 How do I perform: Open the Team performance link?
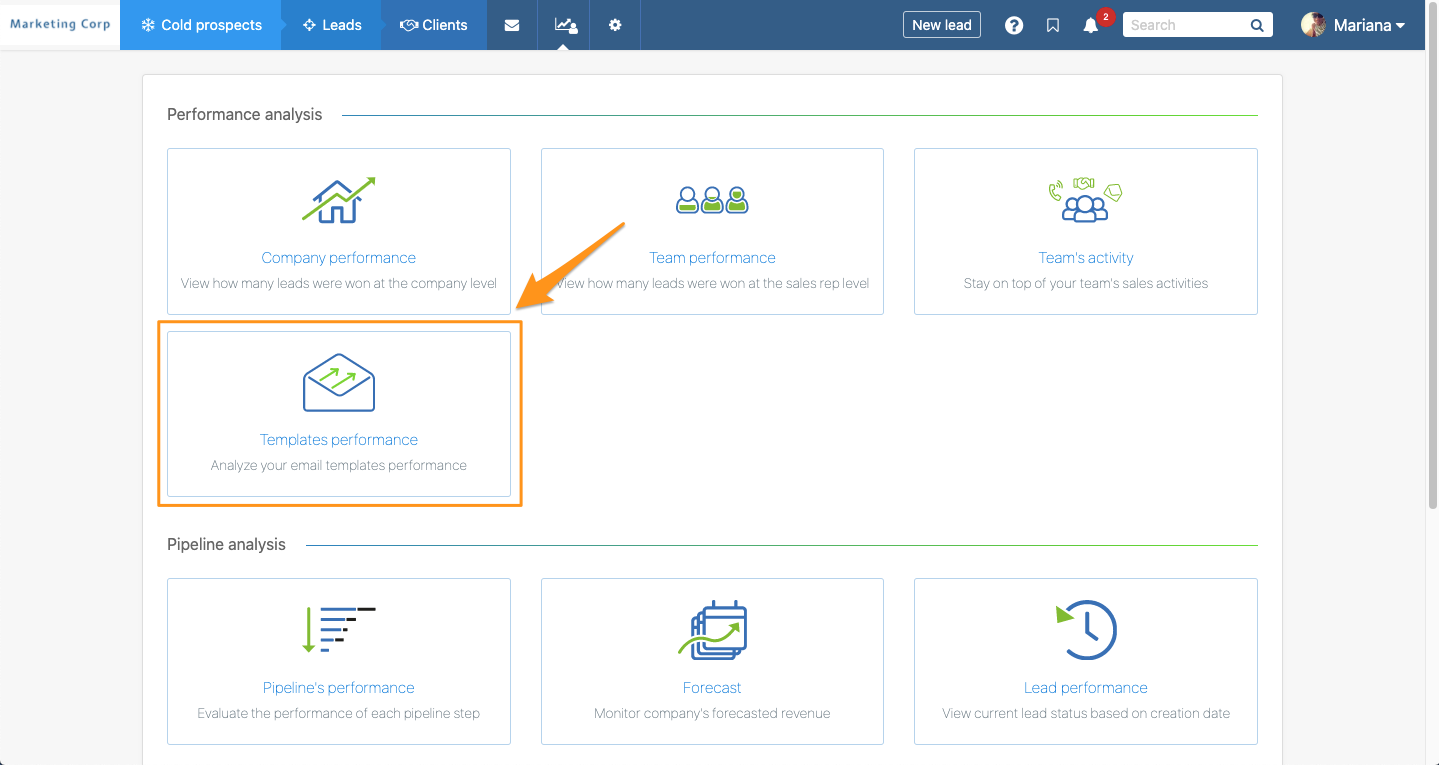(712, 258)
